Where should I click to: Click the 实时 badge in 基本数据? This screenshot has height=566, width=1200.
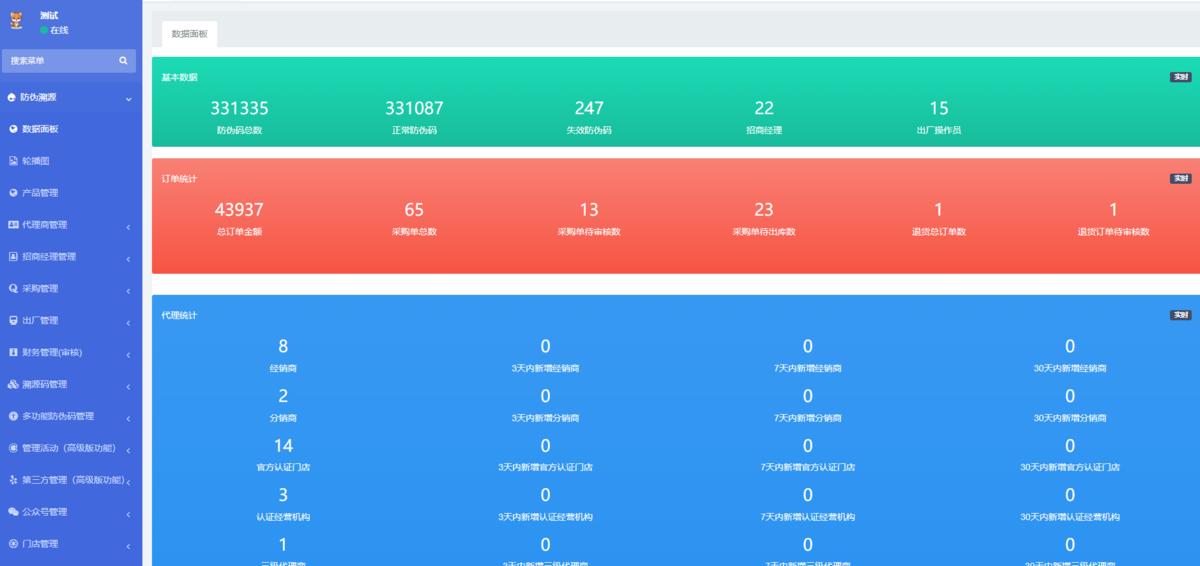[x=1181, y=77]
